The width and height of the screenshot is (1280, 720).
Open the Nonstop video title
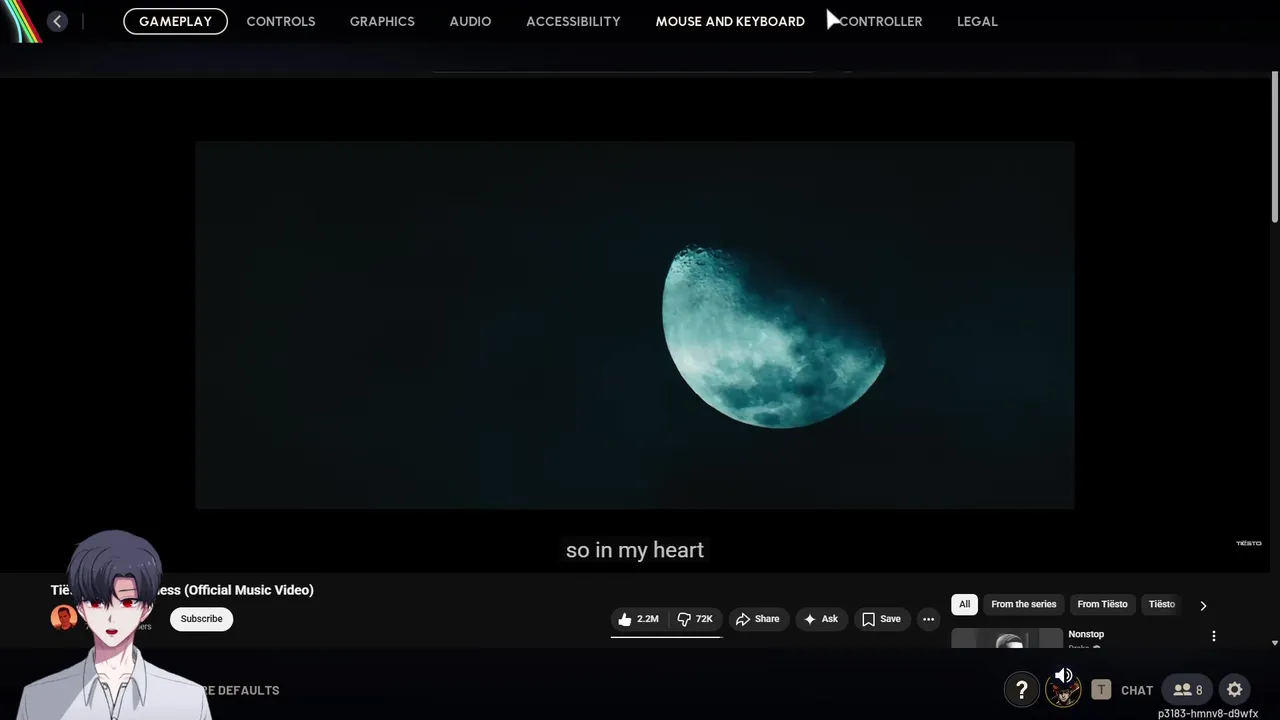1086,634
